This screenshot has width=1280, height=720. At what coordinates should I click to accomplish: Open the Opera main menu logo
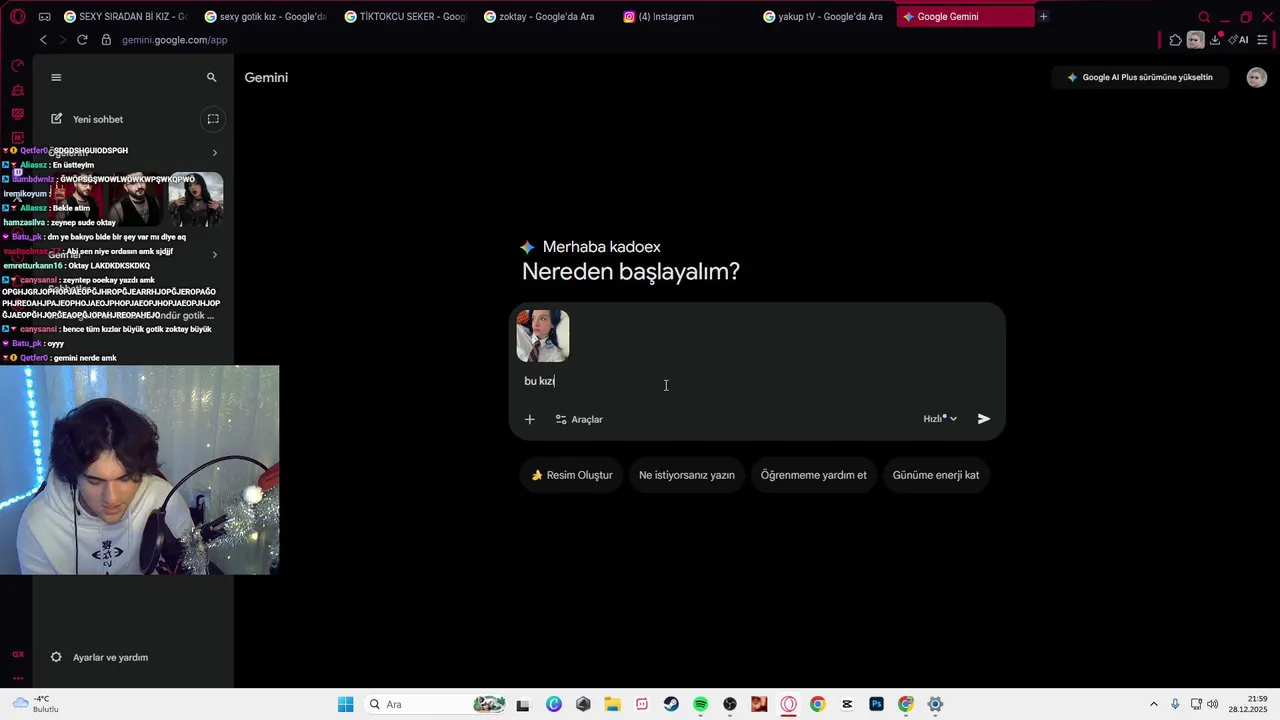coord(17,16)
